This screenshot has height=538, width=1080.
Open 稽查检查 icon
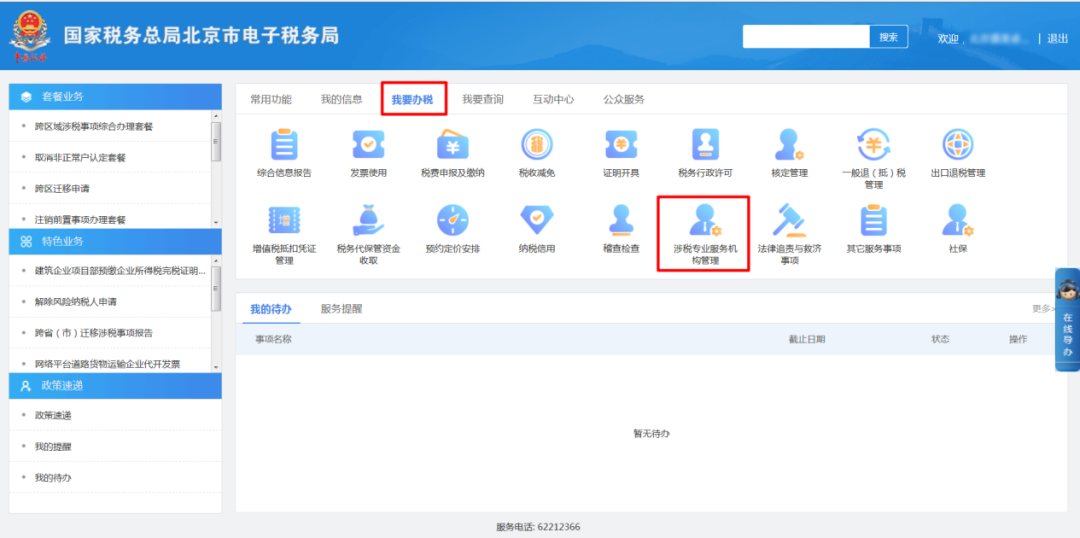[621, 220]
